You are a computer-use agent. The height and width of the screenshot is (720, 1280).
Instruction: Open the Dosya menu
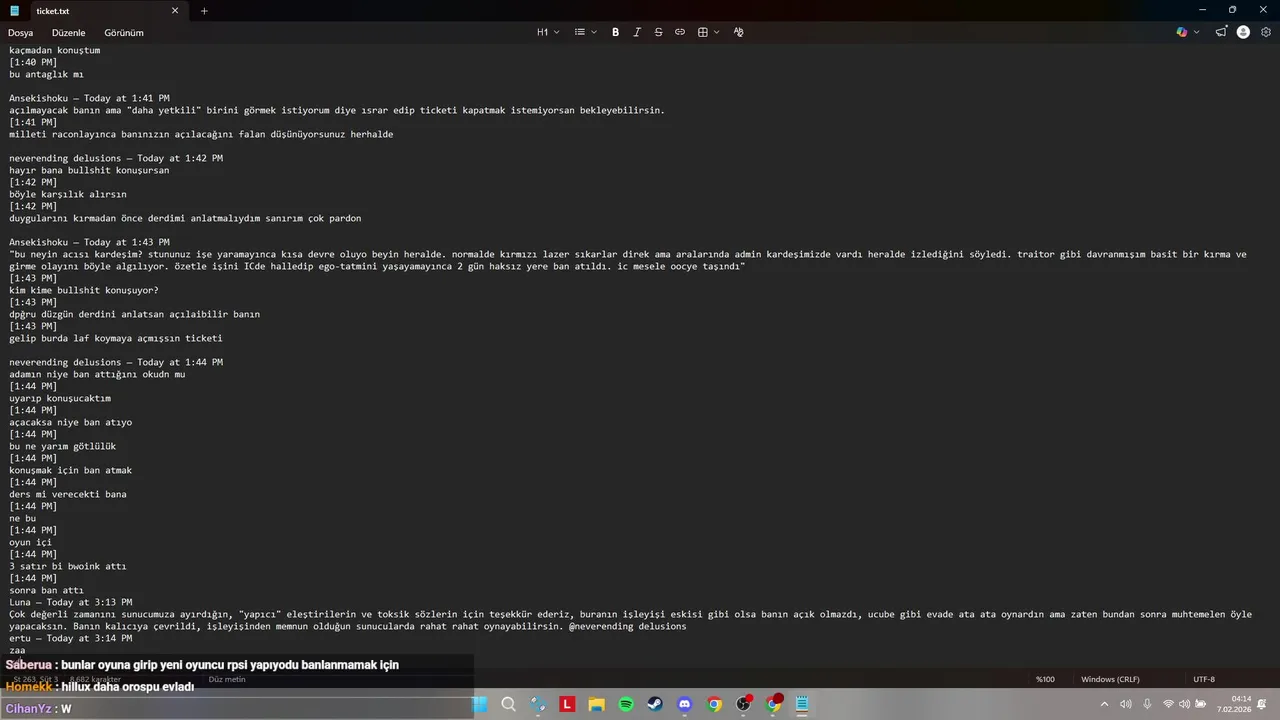pos(21,32)
